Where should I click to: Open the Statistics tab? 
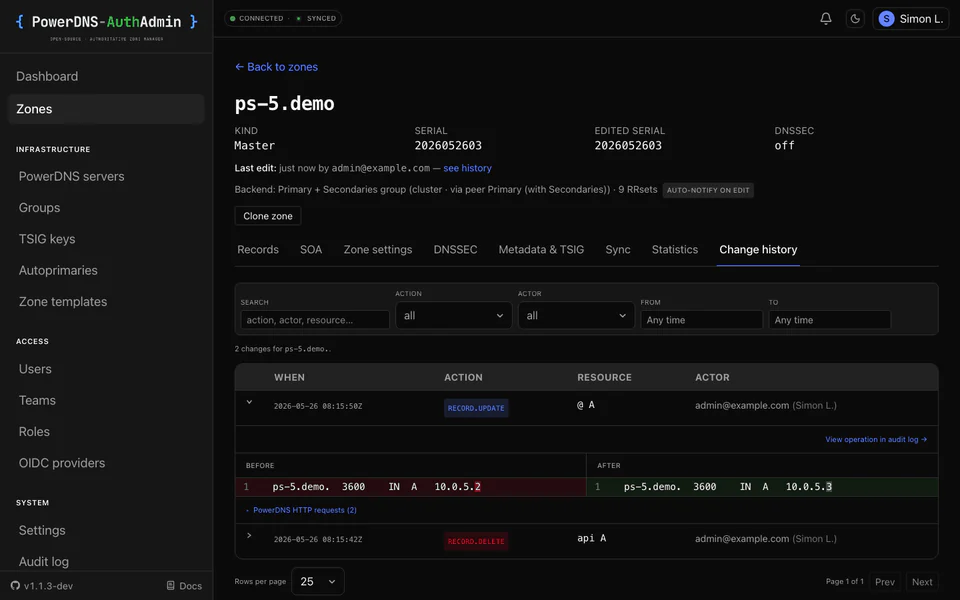(x=675, y=250)
